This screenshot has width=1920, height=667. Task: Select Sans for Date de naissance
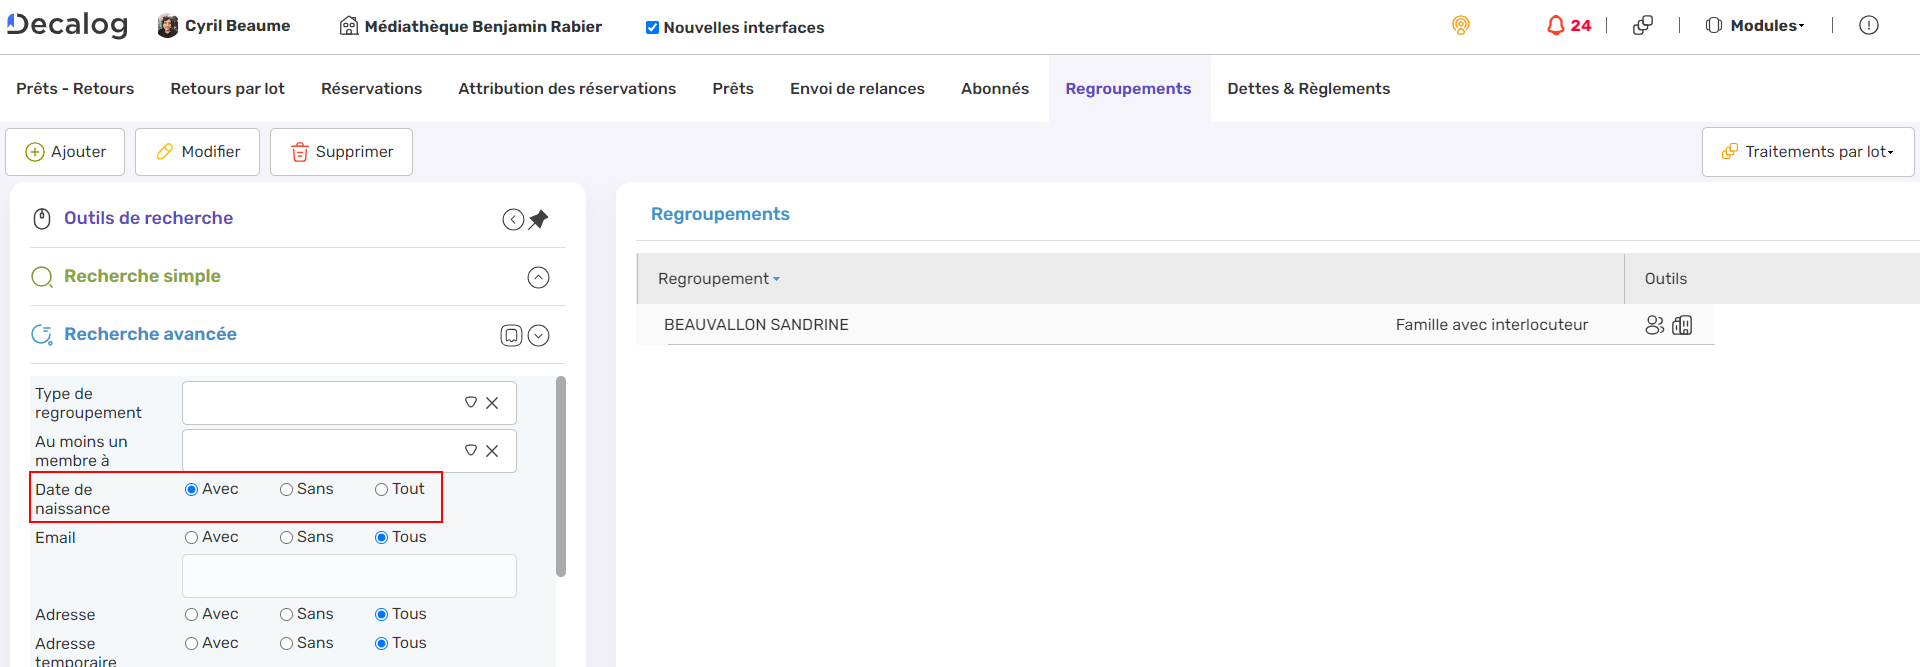(x=287, y=490)
